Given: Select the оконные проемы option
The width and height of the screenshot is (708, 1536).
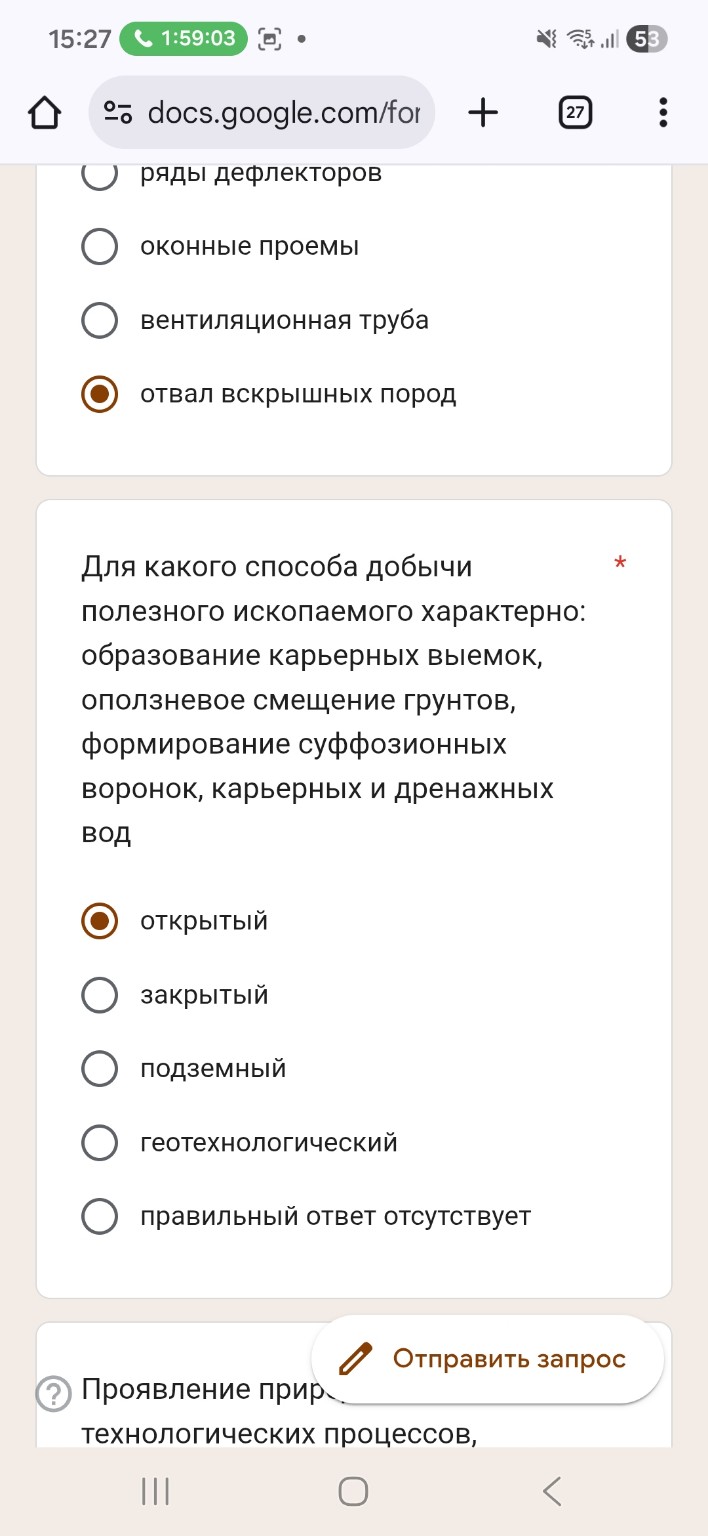Looking at the screenshot, I should tap(99, 246).
